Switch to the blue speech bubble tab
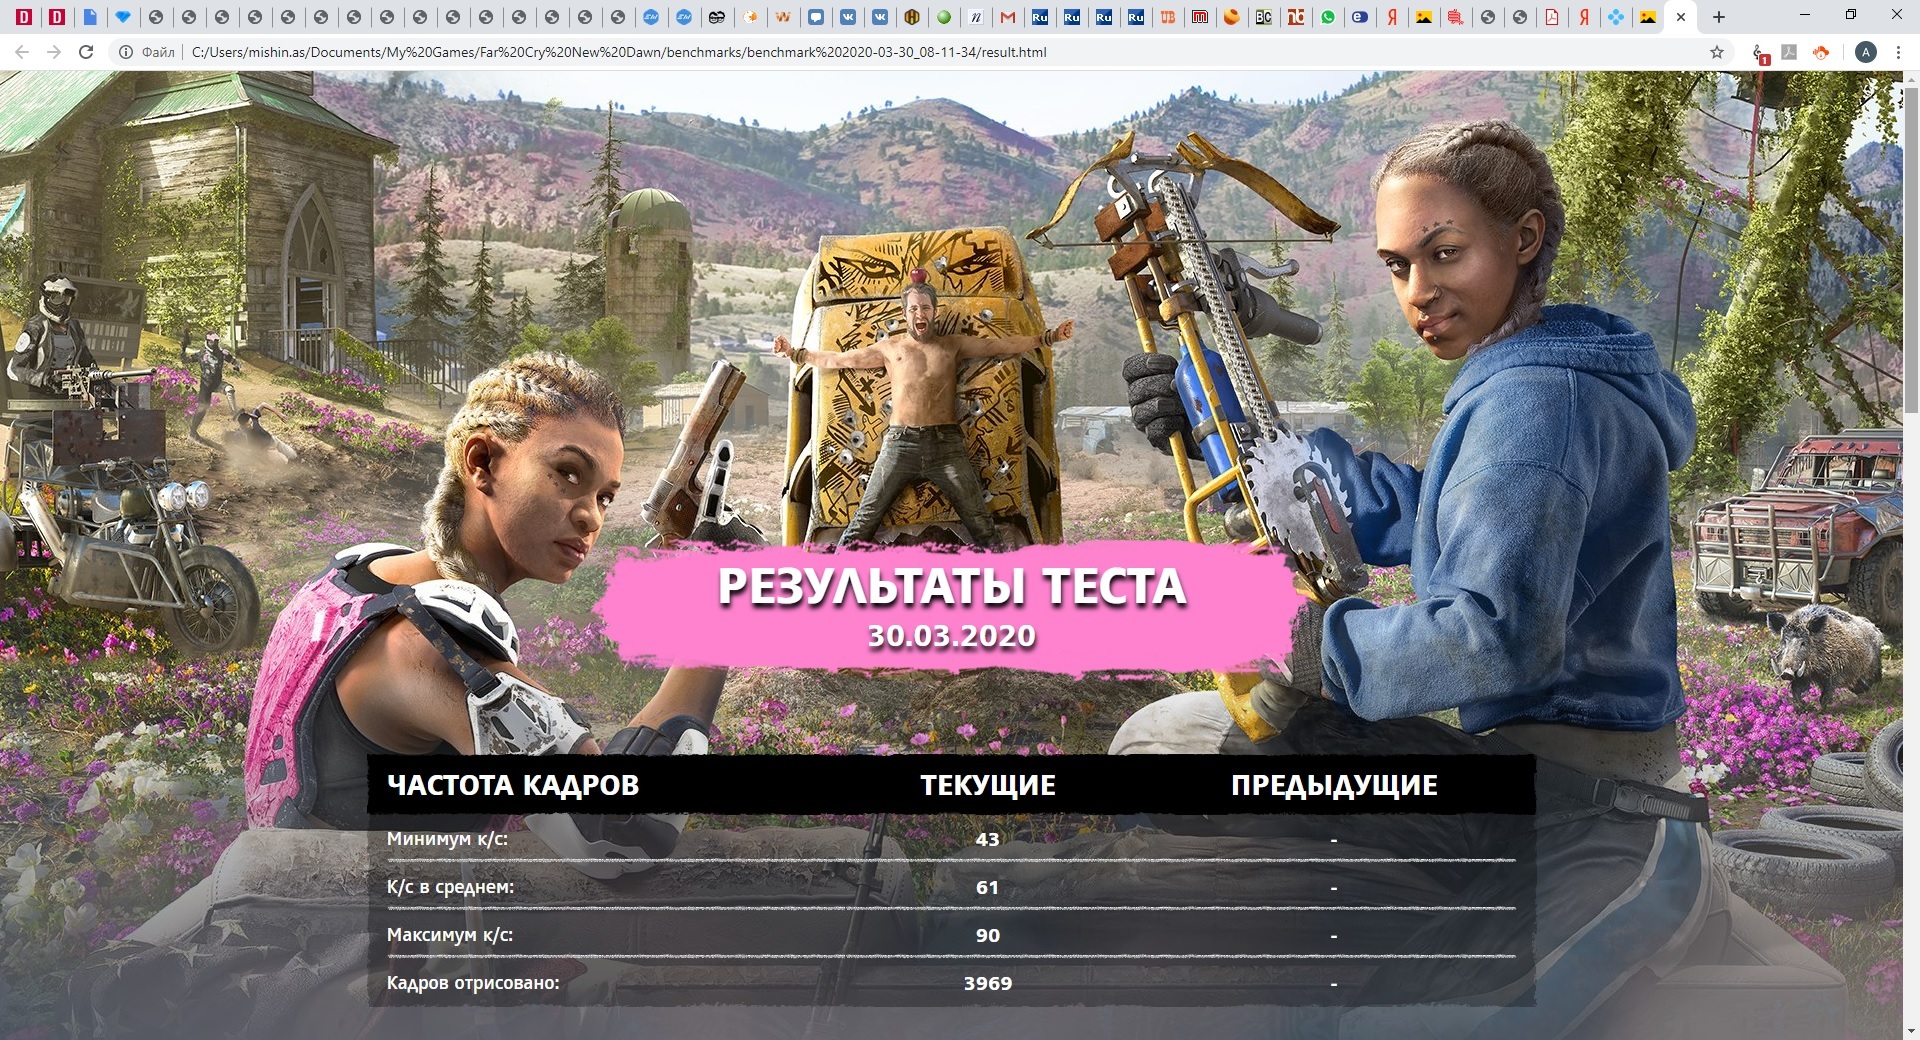Screen dimensions: 1920x1040 [x=816, y=17]
